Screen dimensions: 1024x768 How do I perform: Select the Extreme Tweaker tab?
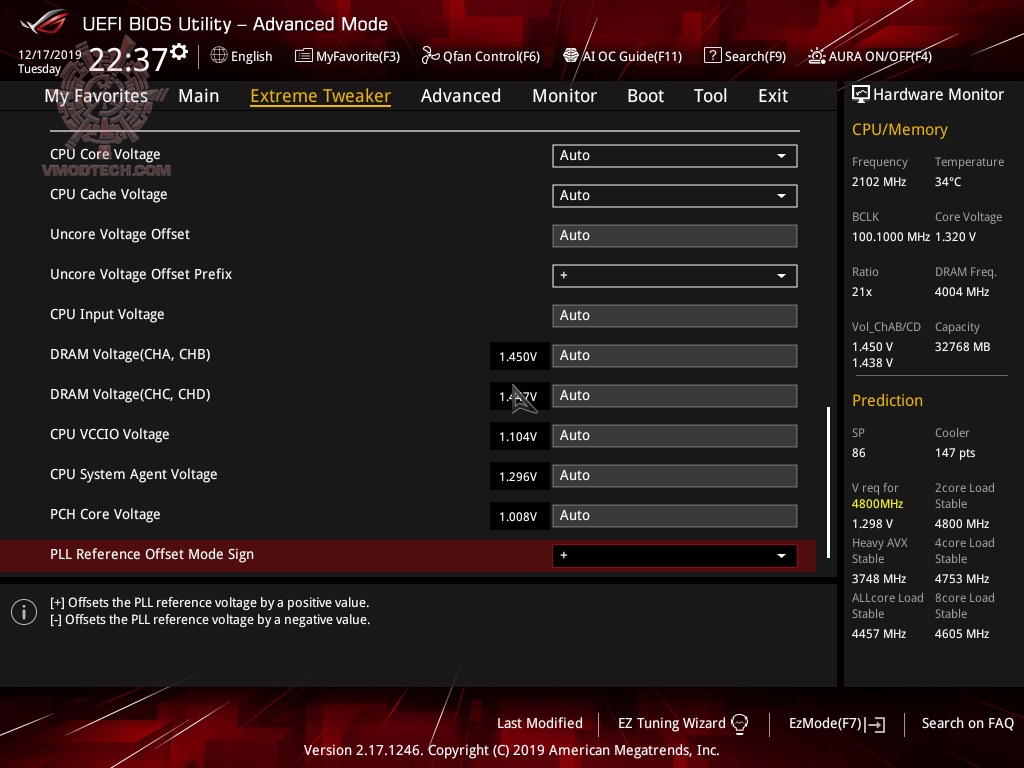[x=321, y=96]
